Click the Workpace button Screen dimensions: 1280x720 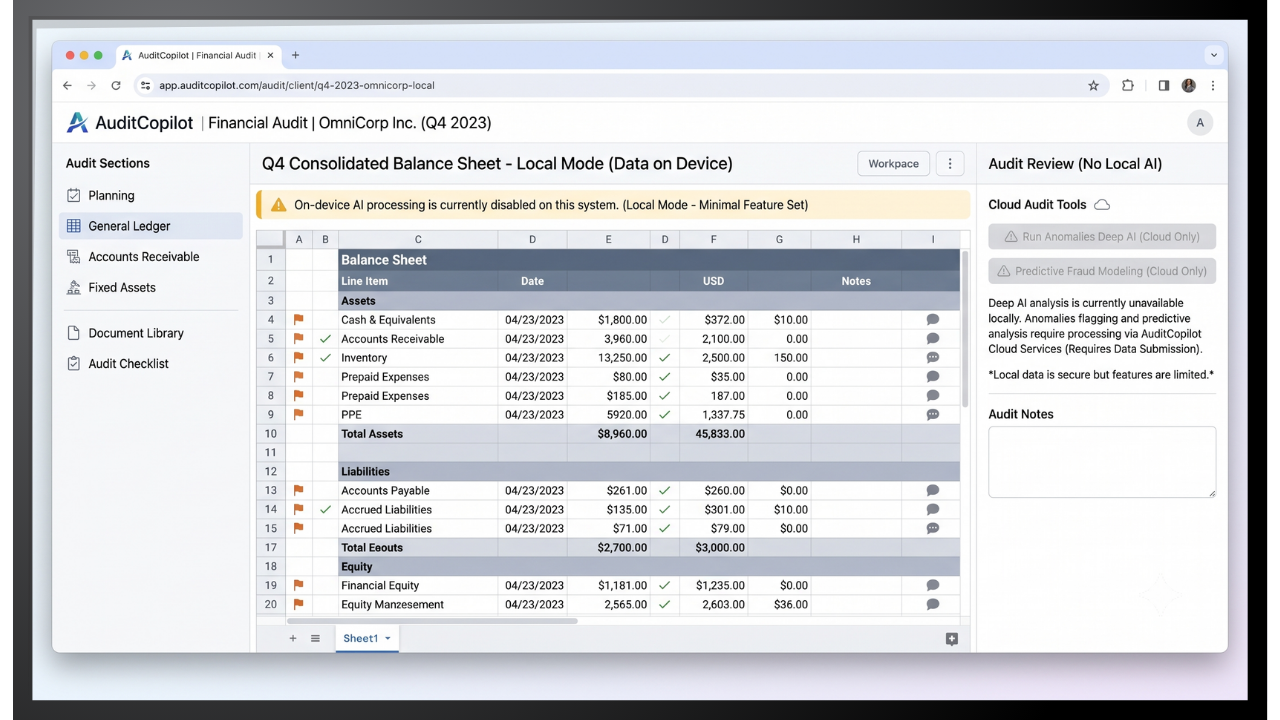(893, 164)
